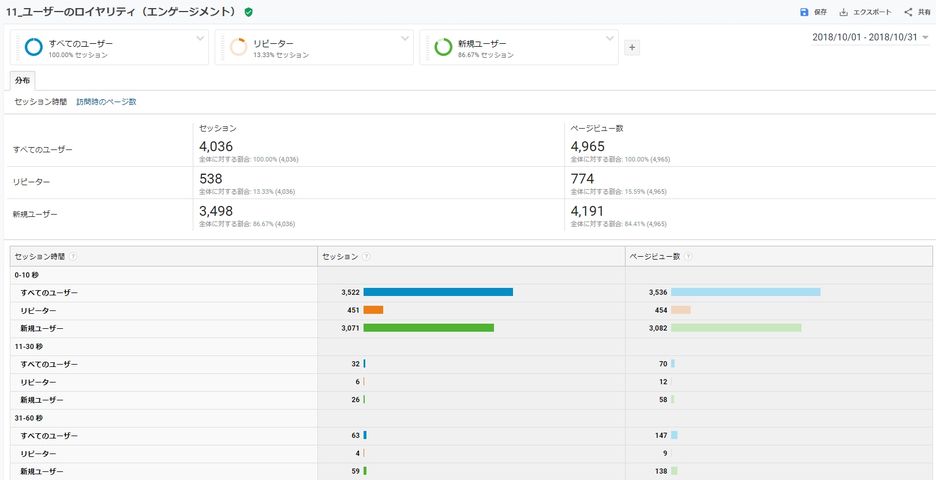Viewport: 936px width, 480px height.
Task: Click the green ring of 新規ユーザー segment
Action: point(443,47)
